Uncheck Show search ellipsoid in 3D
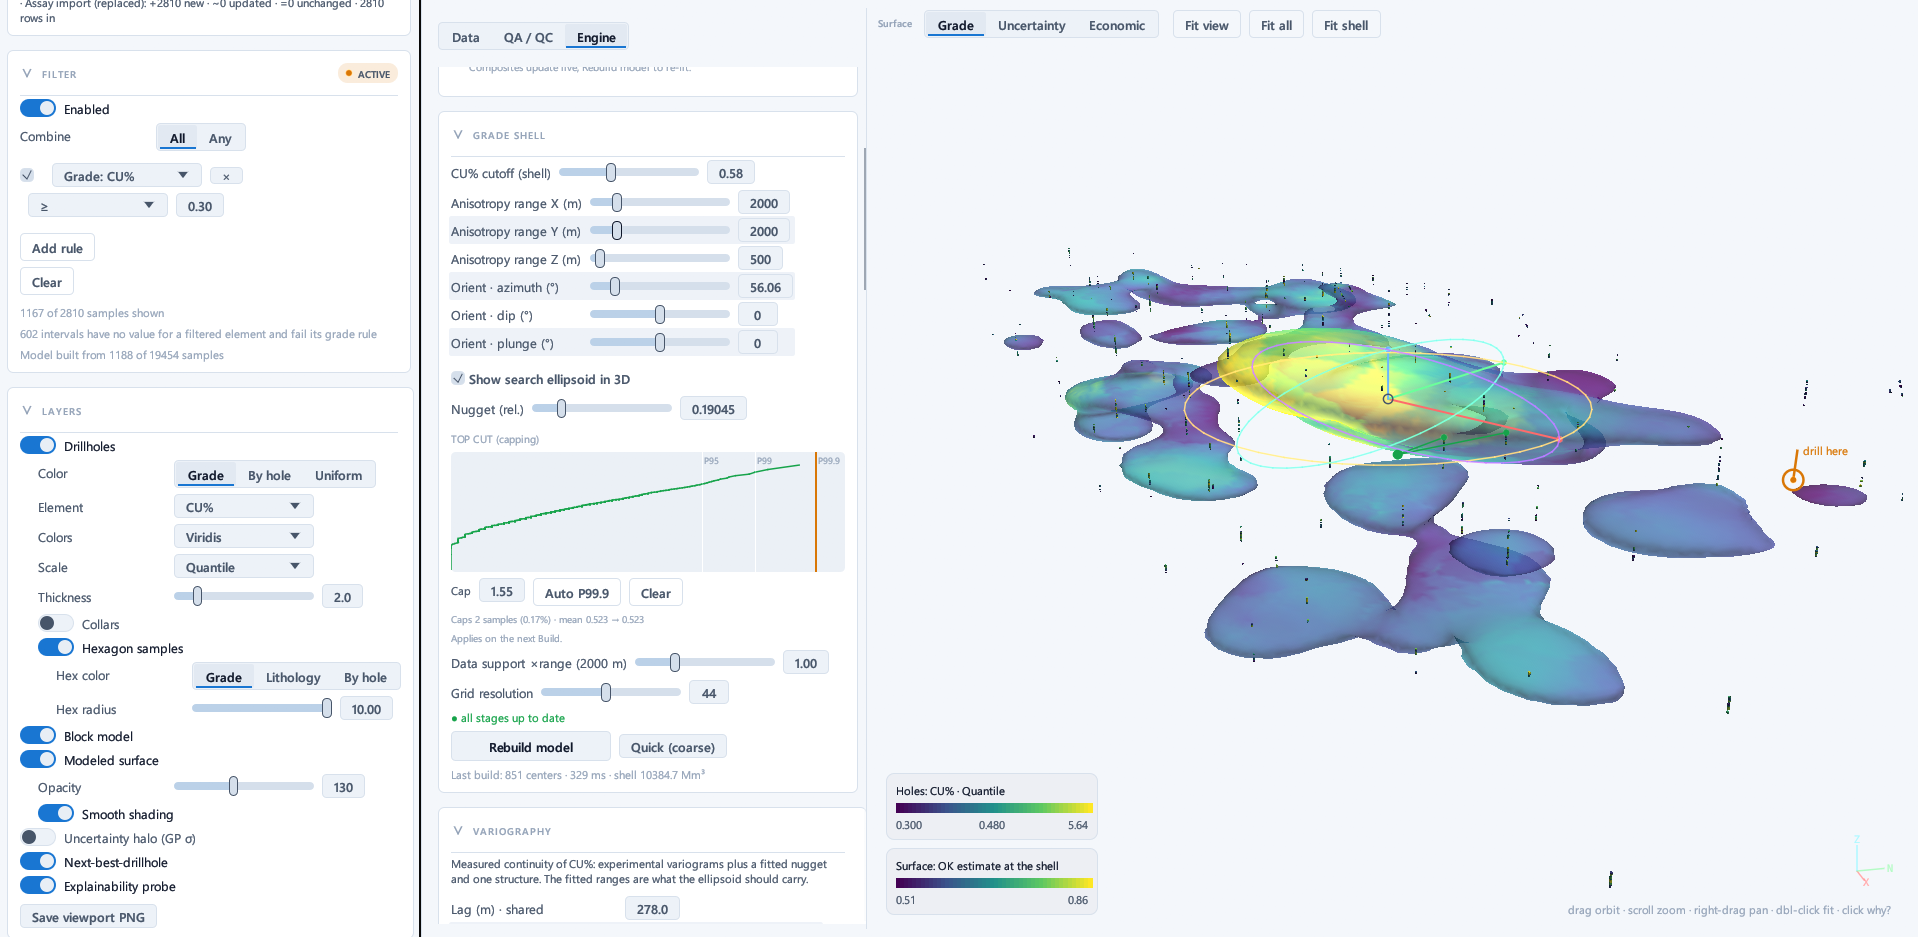Image resolution: width=1918 pixels, height=937 pixels. (x=458, y=379)
